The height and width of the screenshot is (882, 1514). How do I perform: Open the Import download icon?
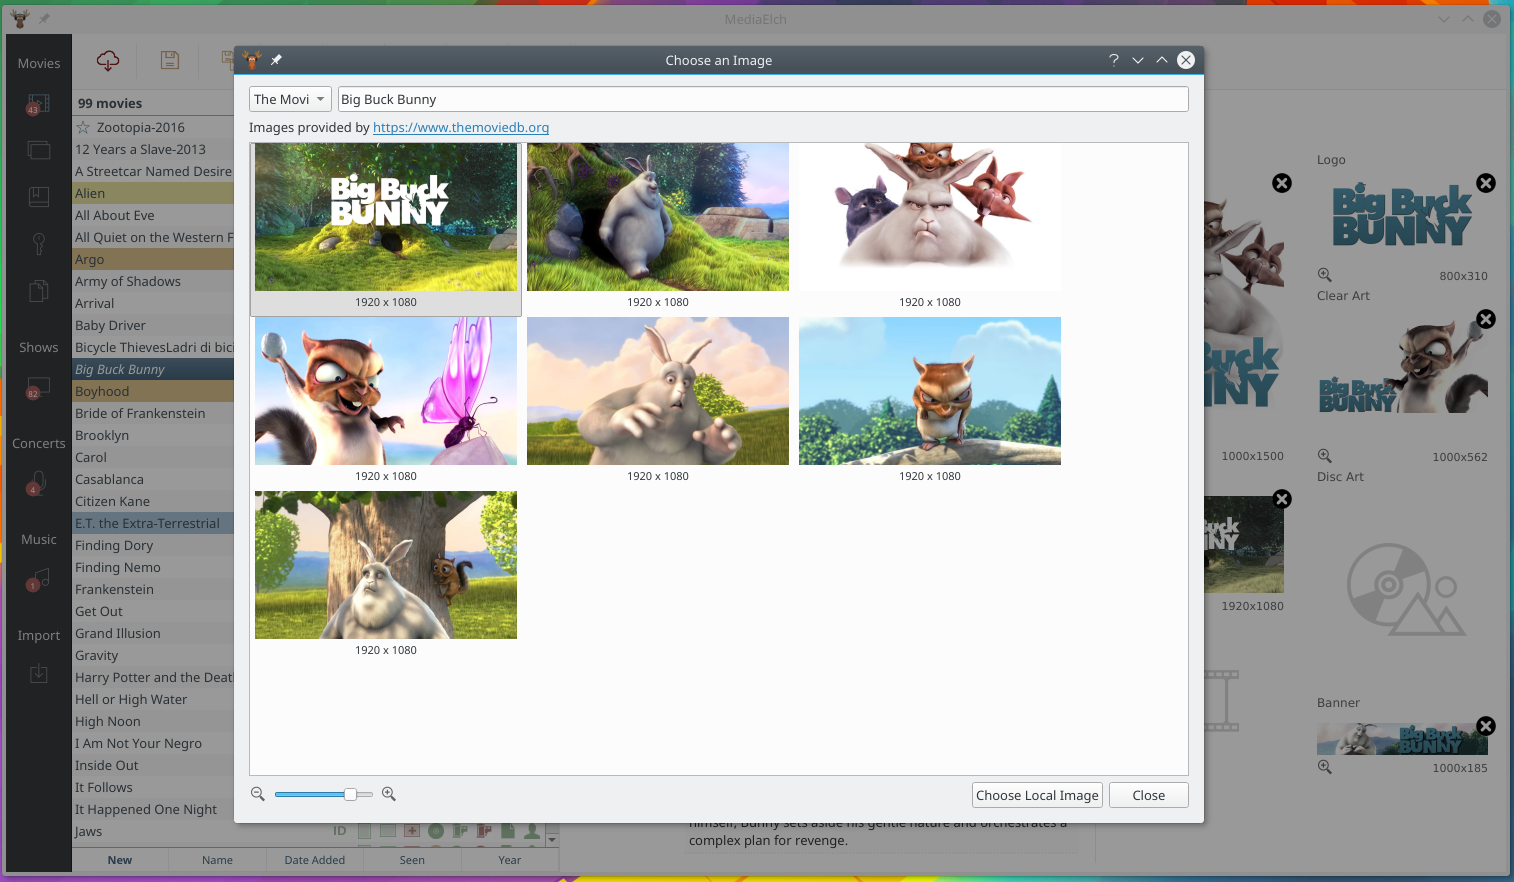coord(38,674)
